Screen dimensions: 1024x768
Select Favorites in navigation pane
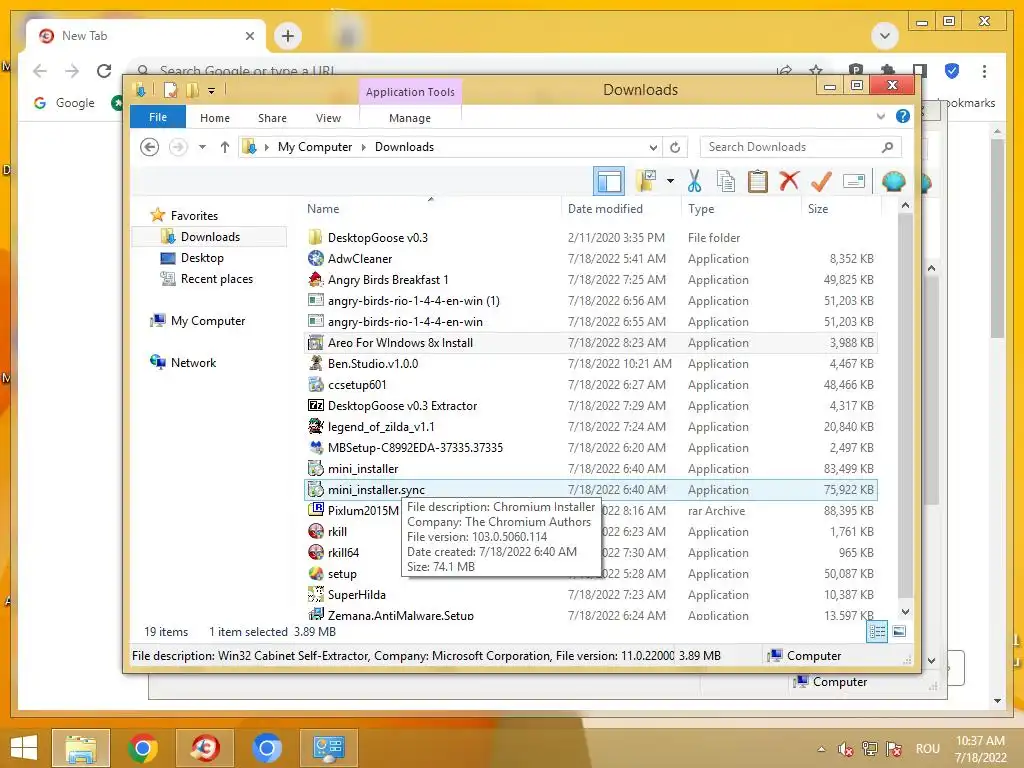[194, 216]
